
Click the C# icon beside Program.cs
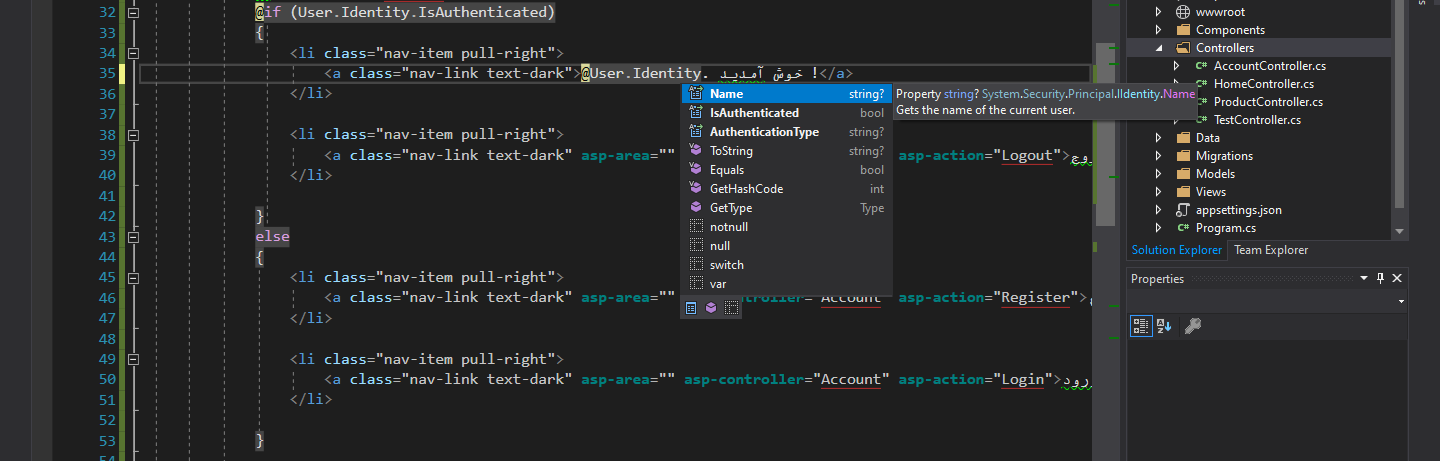(1183, 228)
